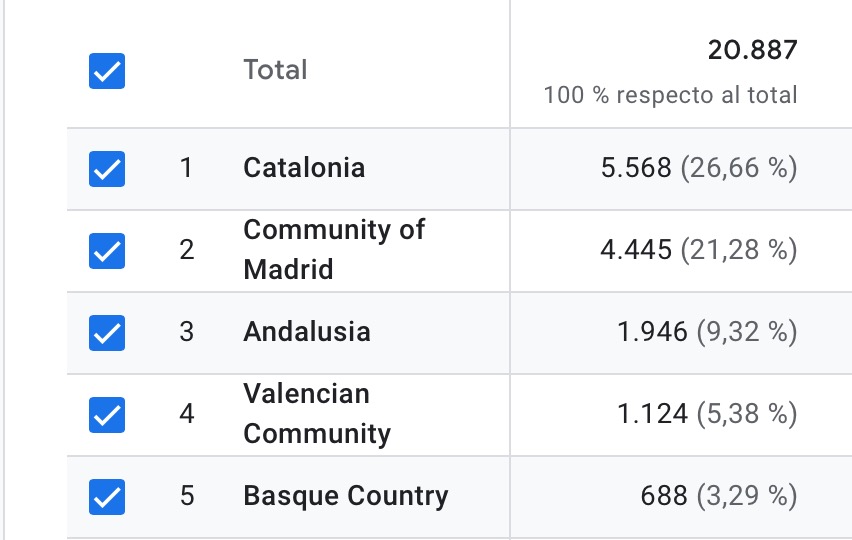852x540 pixels.
Task: Deselect the Community of Madrid checkbox
Action: tap(107, 250)
